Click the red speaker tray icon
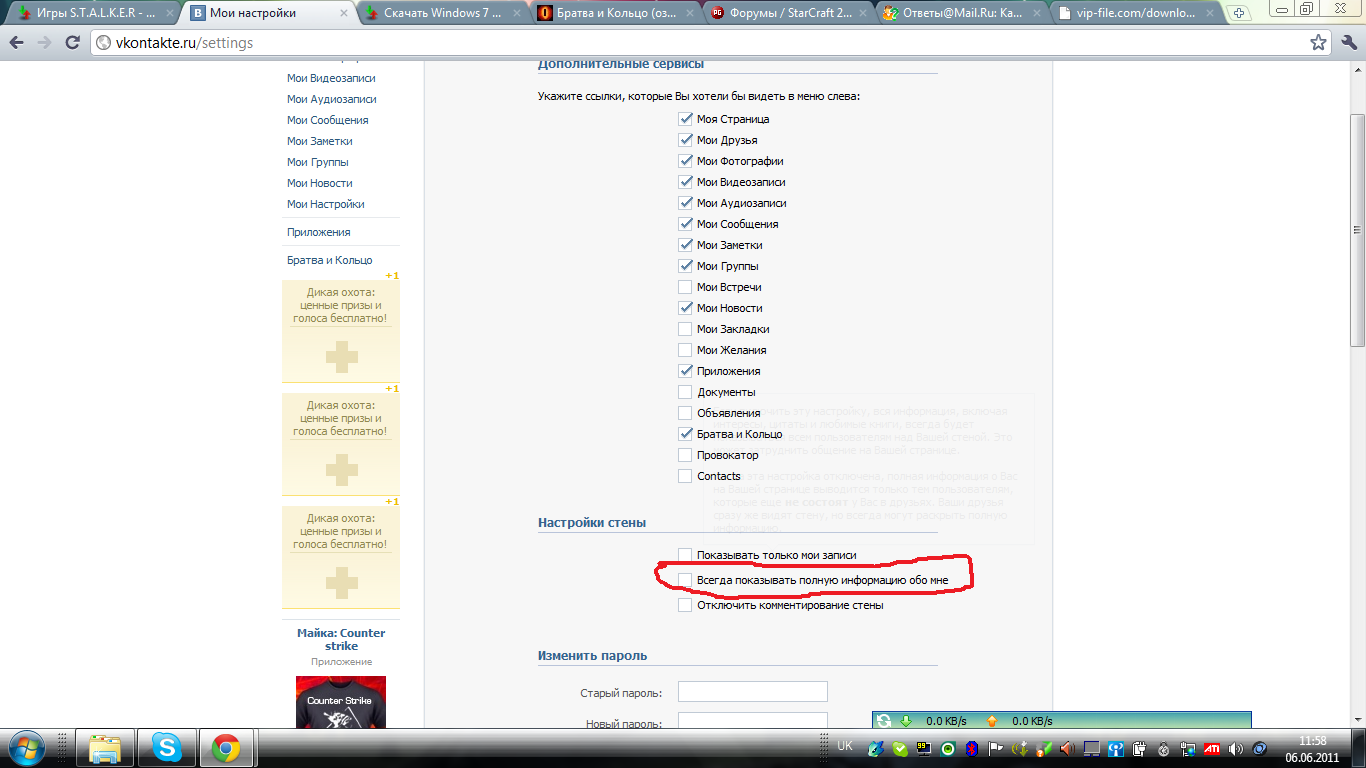This screenshot has height=768, width=1366. point(1067,748)
